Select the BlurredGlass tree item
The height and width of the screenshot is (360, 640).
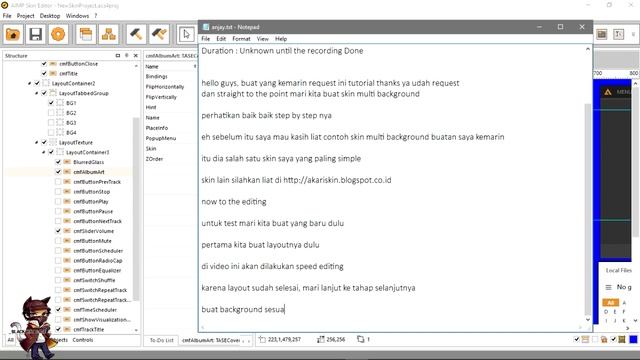click(89, 162)
